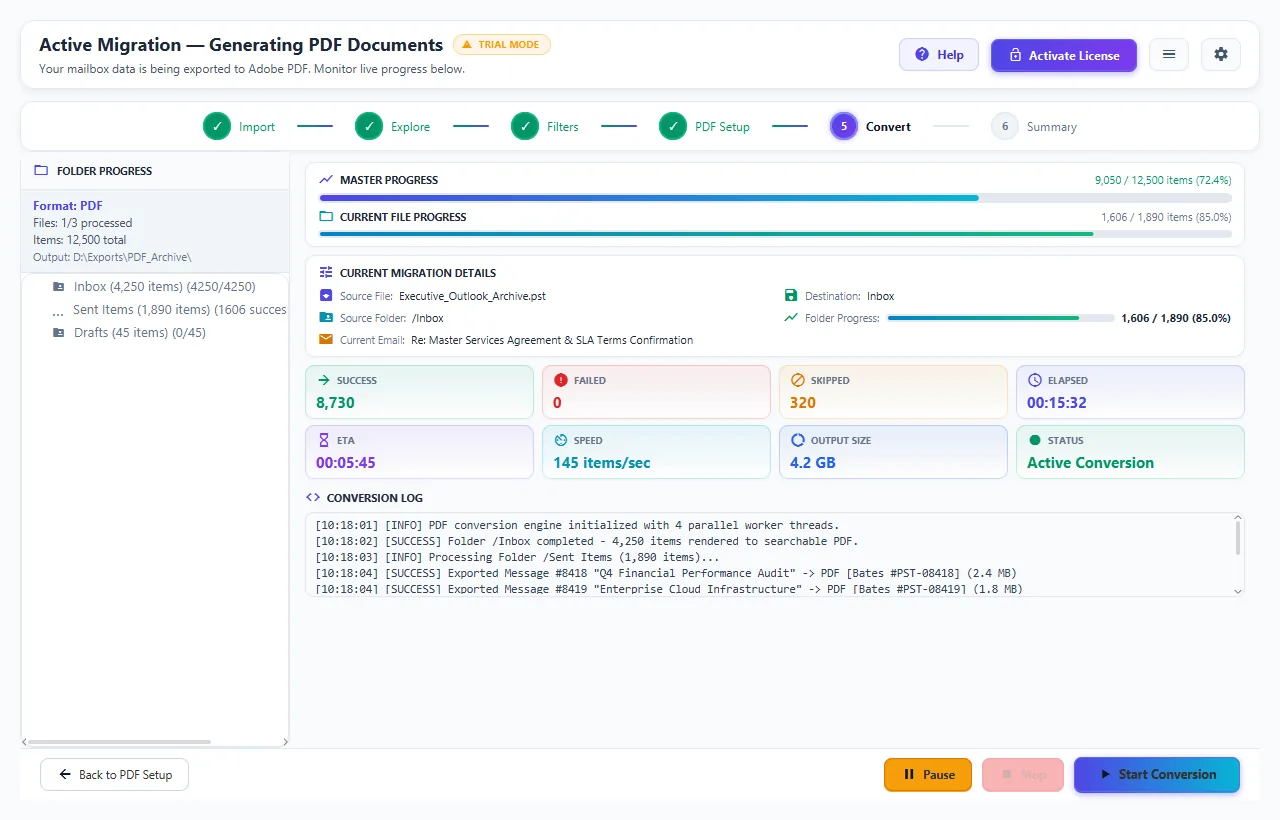Image resolution: width=1280 pixels, height=820 pixels.
Task: Return to the PDF Setup step
Action: click(x=704, y=127)
